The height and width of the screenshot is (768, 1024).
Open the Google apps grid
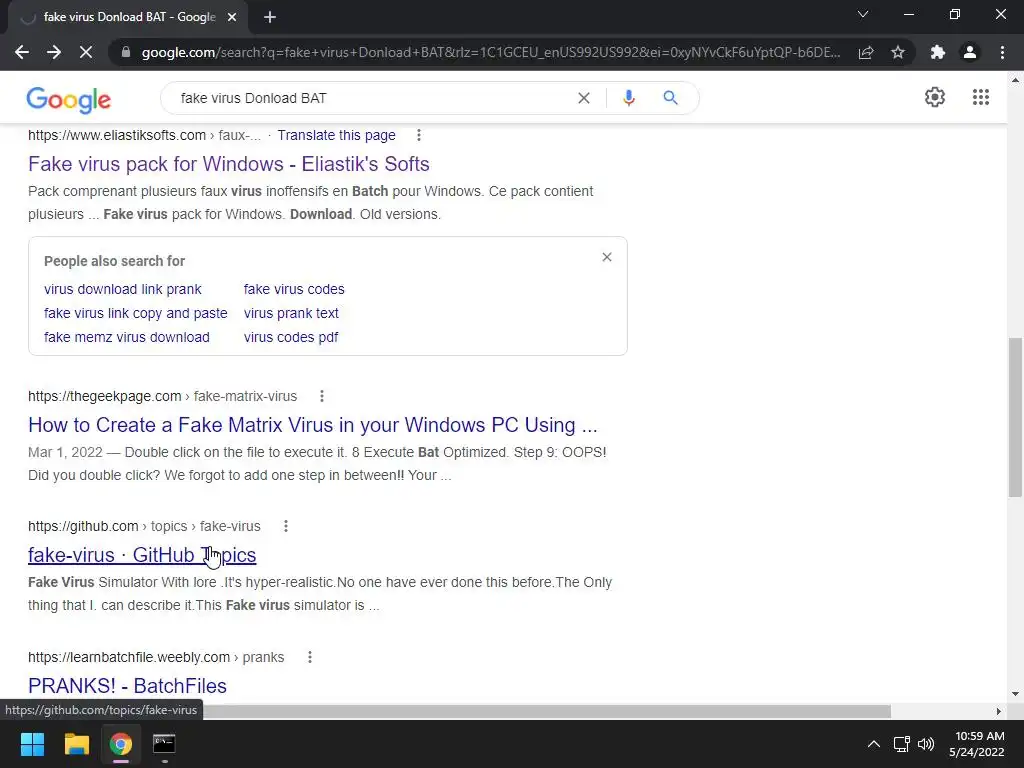coord(980,97)
